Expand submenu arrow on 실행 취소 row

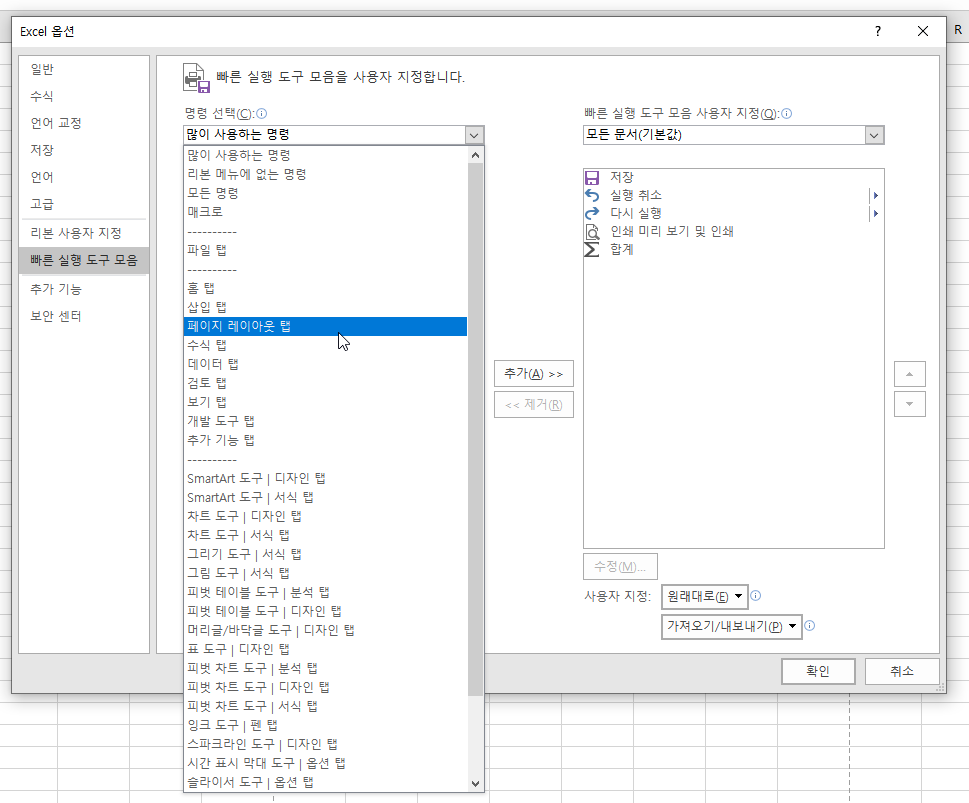[876, 195]
